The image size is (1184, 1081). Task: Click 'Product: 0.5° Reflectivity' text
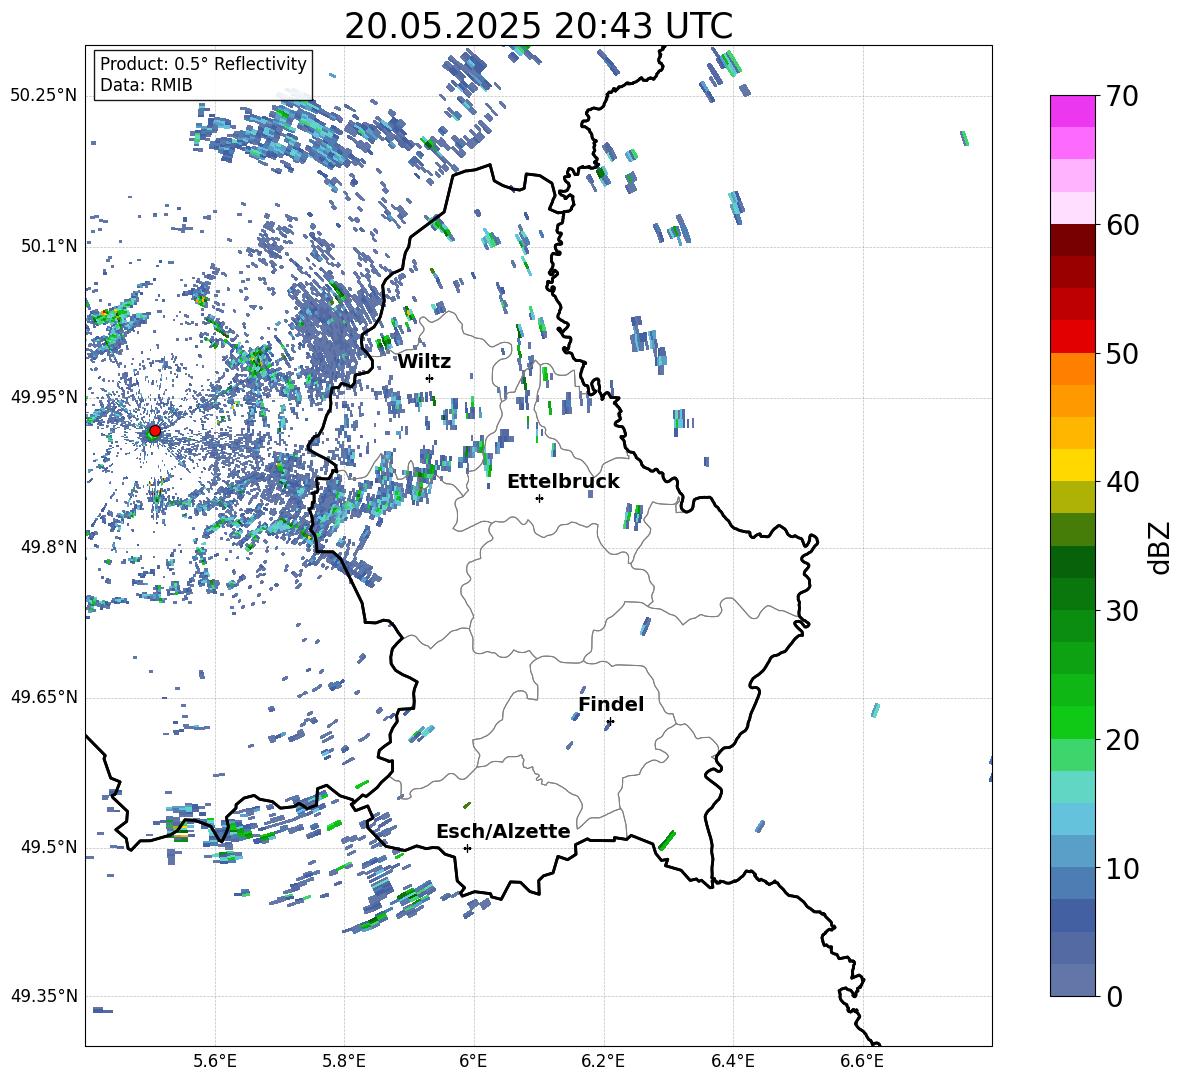[203, 63]
